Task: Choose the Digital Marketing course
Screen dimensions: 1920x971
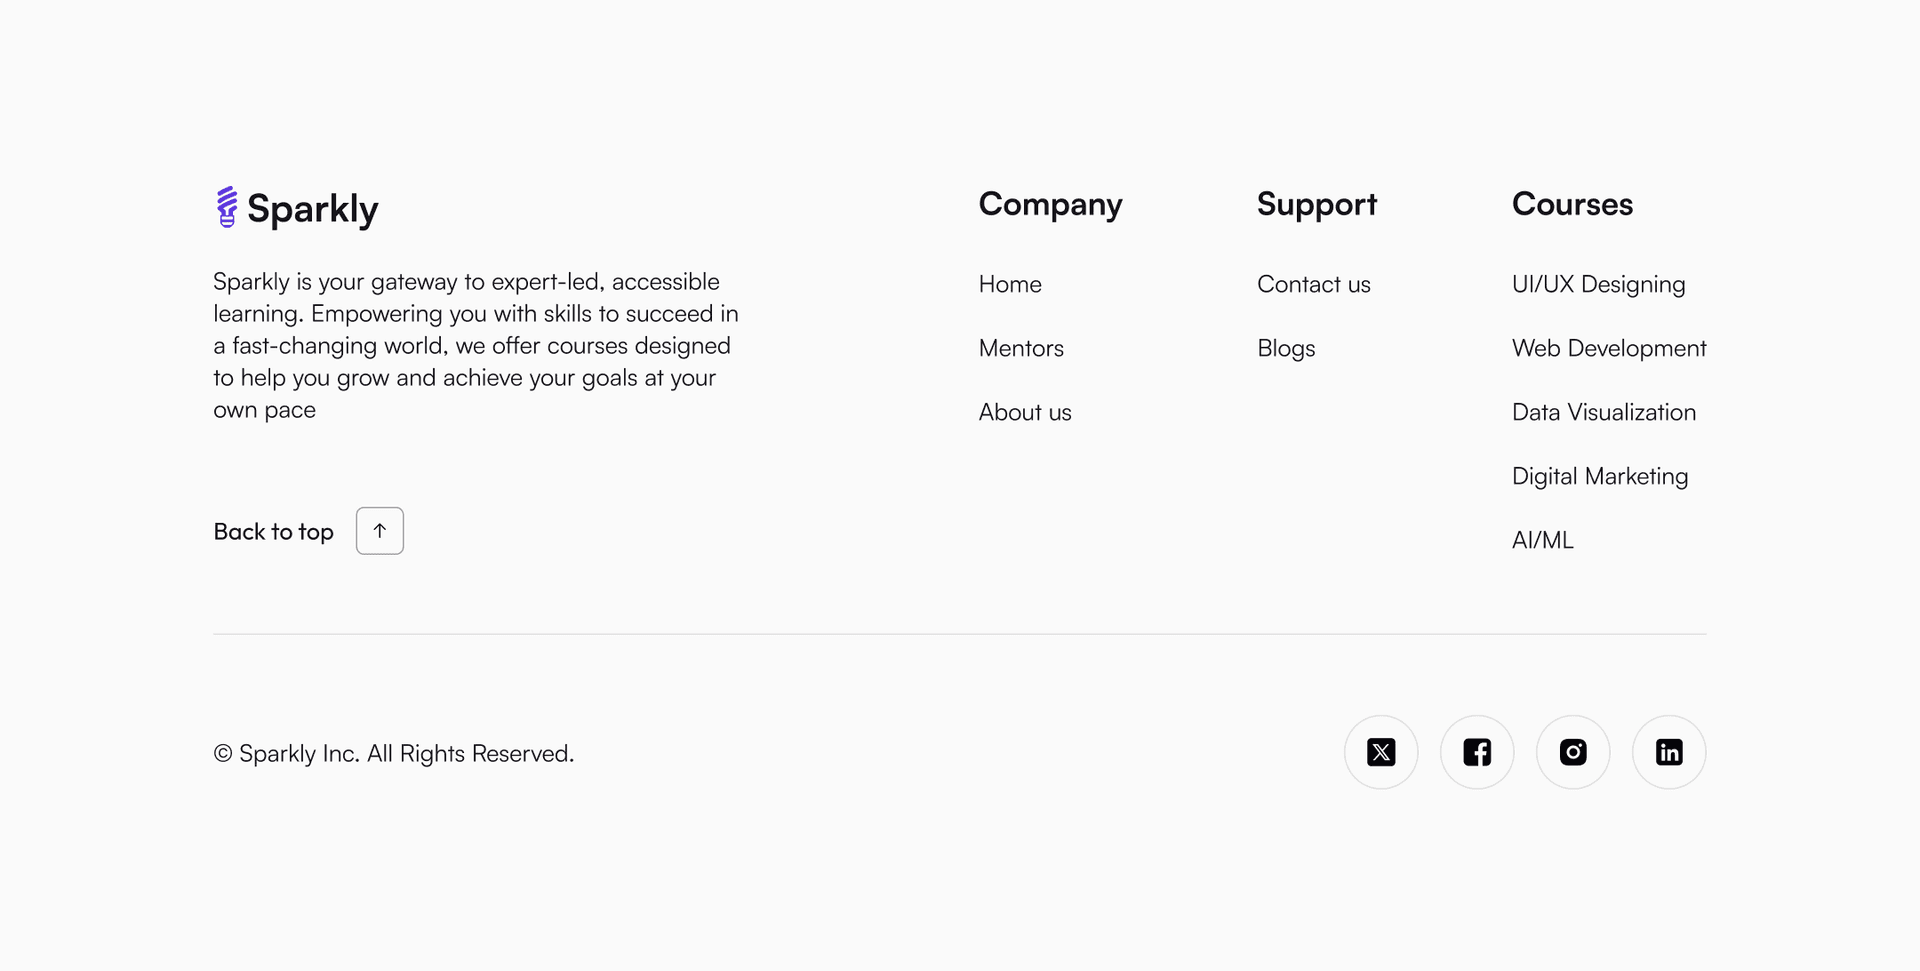Action: tap(1600, 476)
